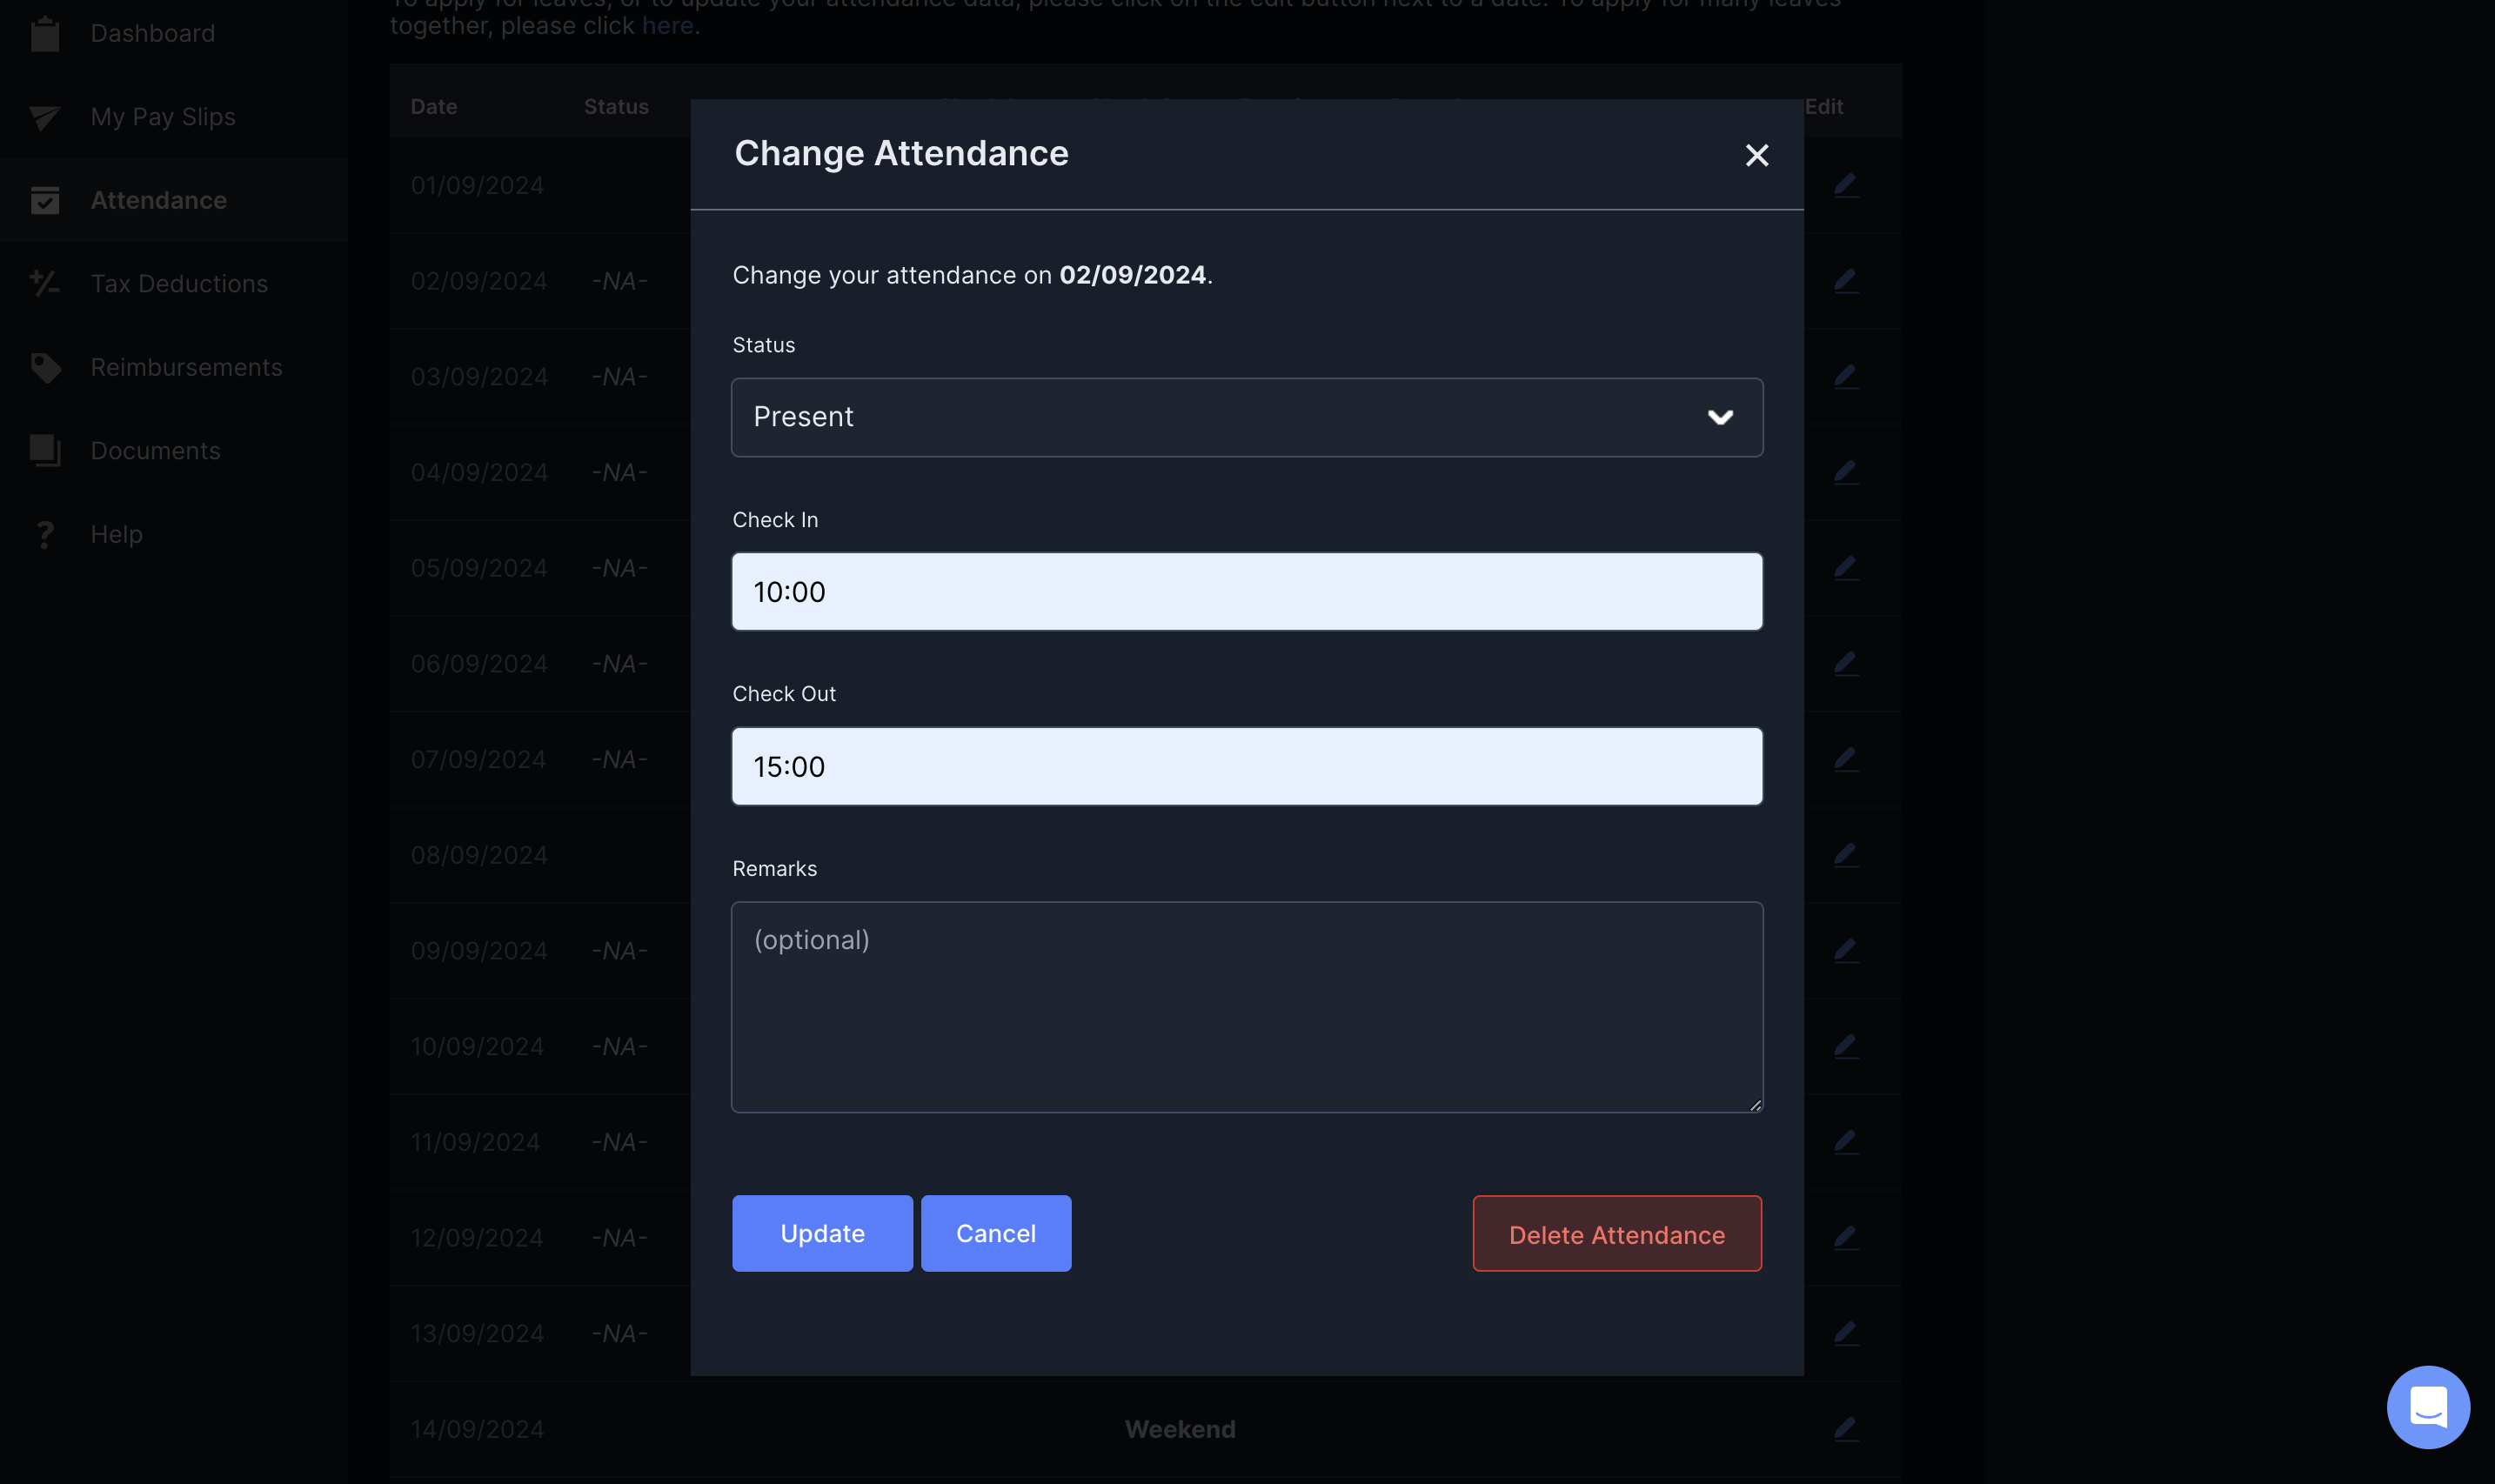Image resolution: width=2495 pixels, height=1484 pixels.
Task: Click the Dashboard sidebar icon
Action: point(46,32)
